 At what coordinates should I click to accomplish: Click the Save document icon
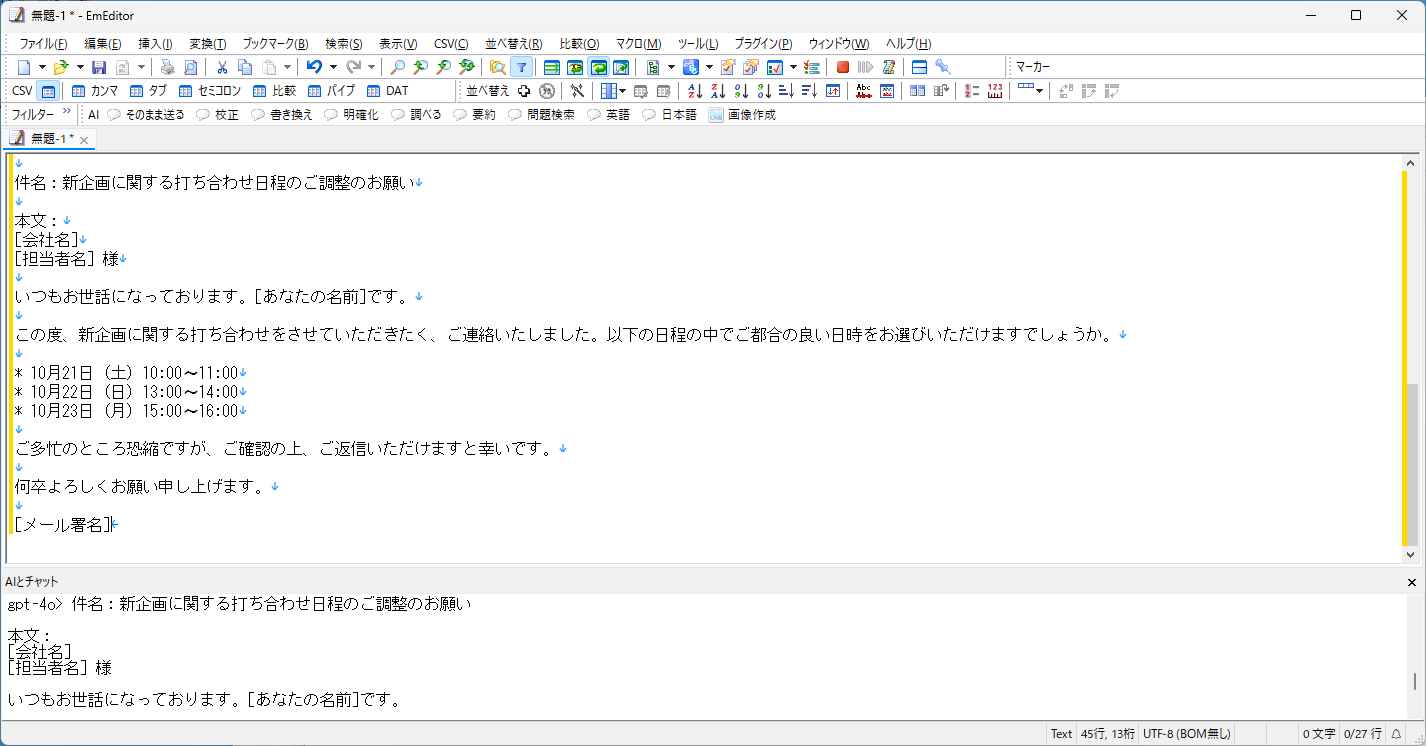(x=98, y=66)
